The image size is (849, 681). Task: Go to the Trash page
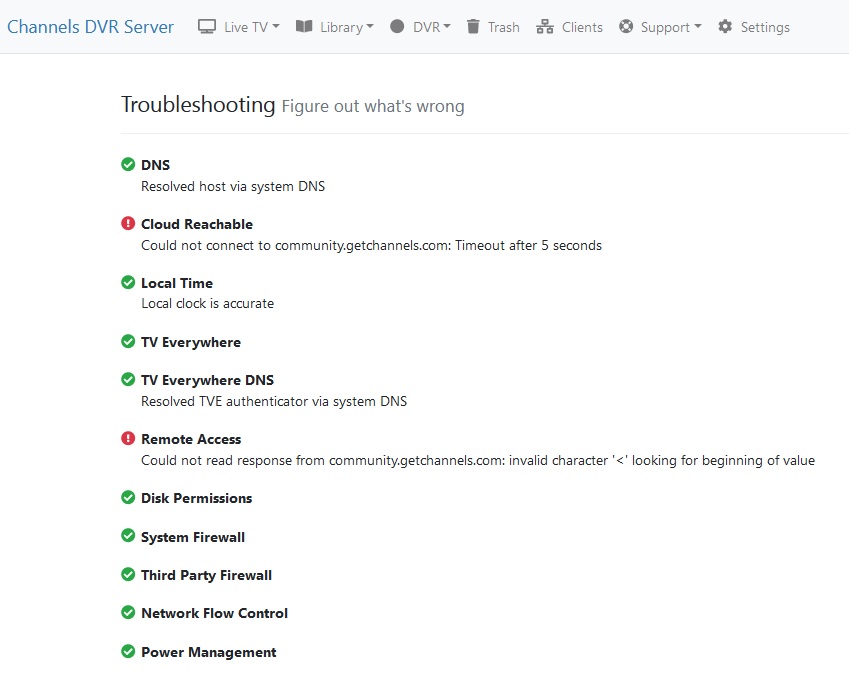point(503,27)
